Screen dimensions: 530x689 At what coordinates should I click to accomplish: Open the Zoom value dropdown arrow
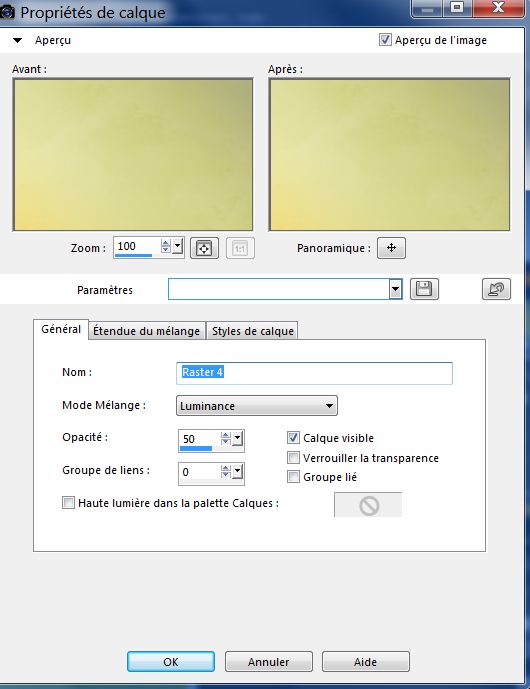coord(178,247)
